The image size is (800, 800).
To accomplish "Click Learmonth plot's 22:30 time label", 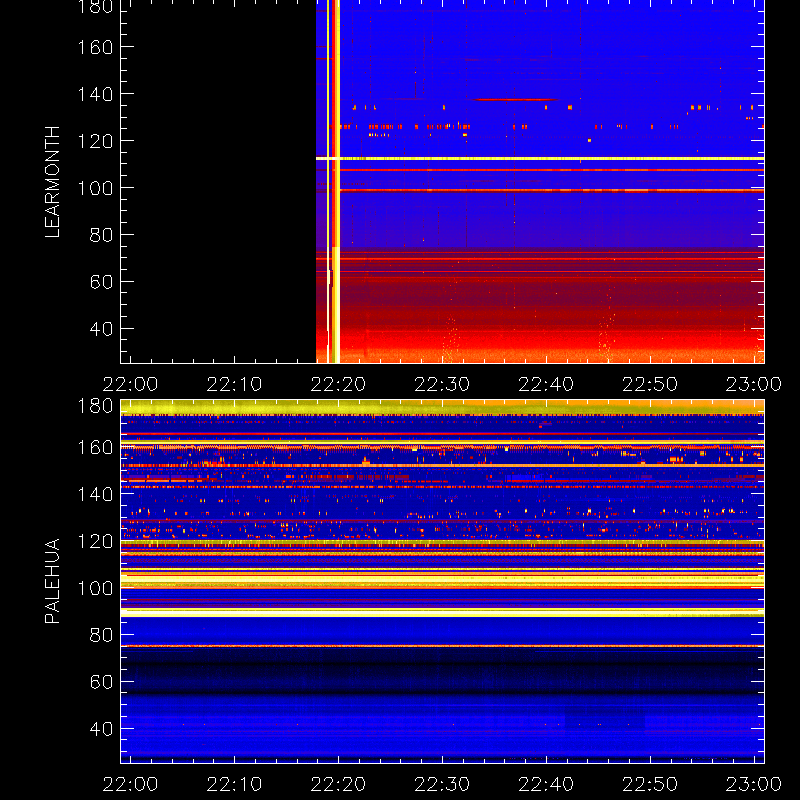I will pos(442,384).
